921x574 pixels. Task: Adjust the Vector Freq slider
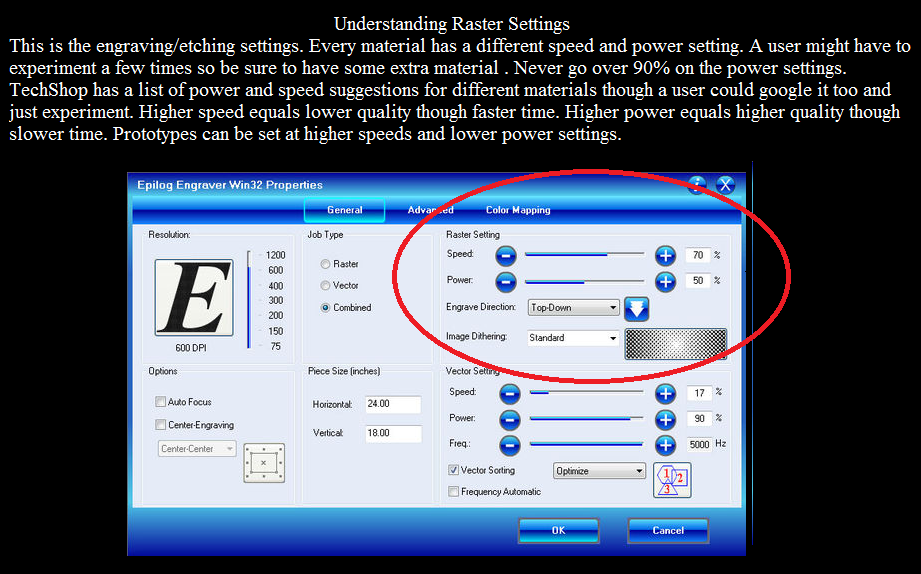click(x=586, y=445)
